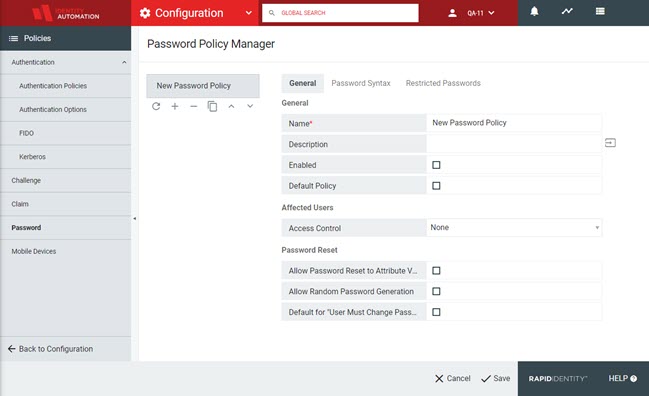Open the Configuration module dropdown chevron
The image size is (649, 396).
click(x=248, y=13)
